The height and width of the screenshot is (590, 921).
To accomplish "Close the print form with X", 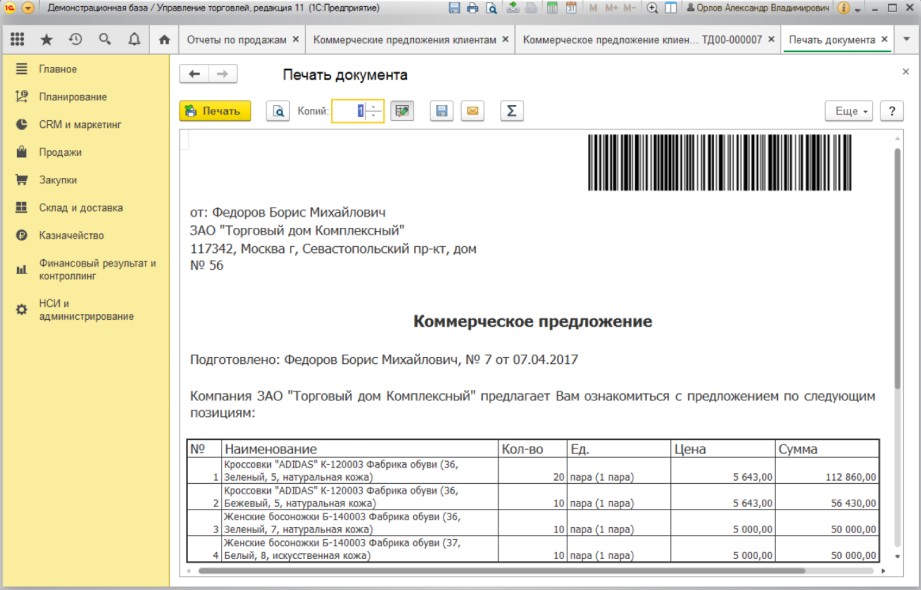I will click(905, 72).
